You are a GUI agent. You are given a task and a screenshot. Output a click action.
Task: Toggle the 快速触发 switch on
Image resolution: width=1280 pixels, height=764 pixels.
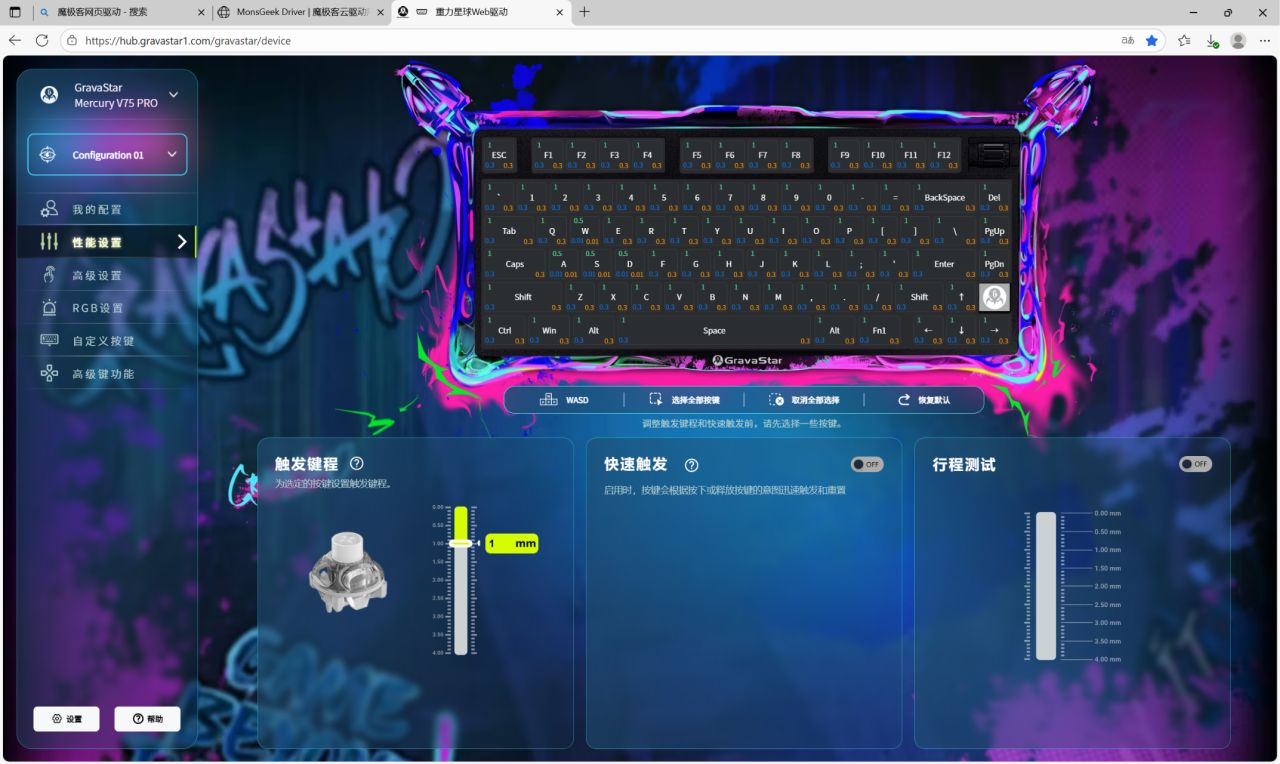[x=867, y=464]
